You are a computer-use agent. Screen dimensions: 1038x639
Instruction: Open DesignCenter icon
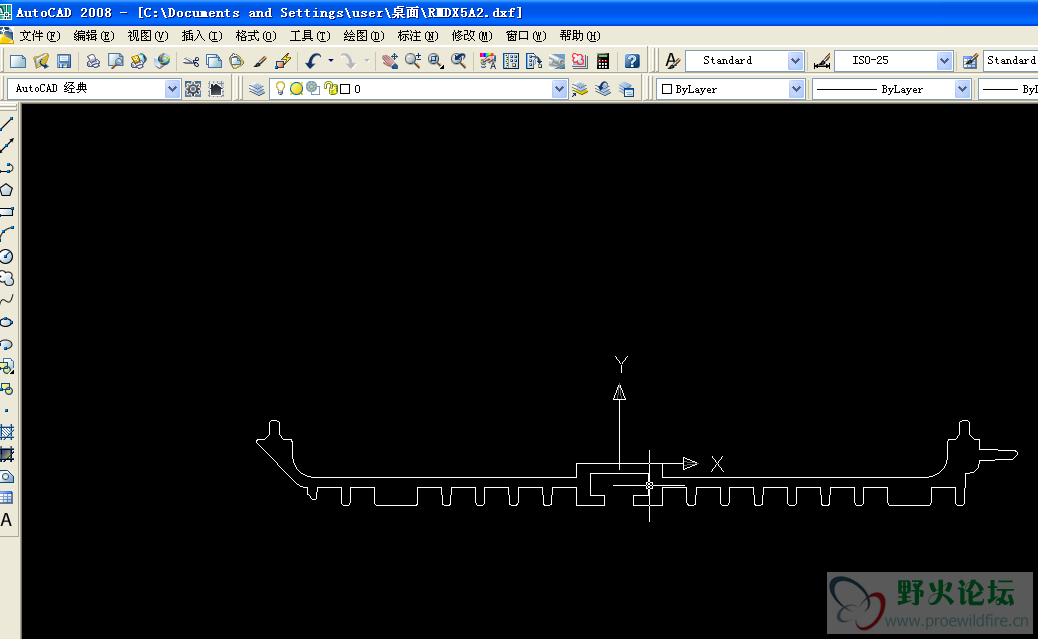click(511, 62)
